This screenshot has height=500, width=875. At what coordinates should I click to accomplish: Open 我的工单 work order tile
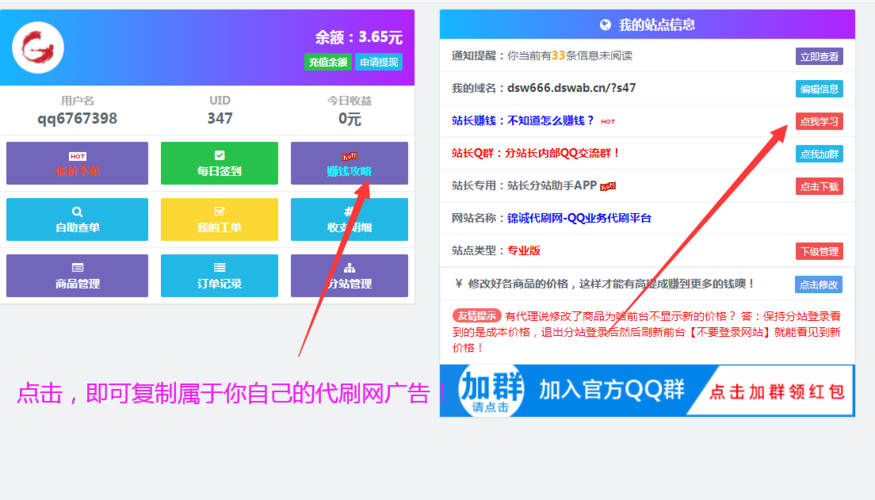click(219, 219)
